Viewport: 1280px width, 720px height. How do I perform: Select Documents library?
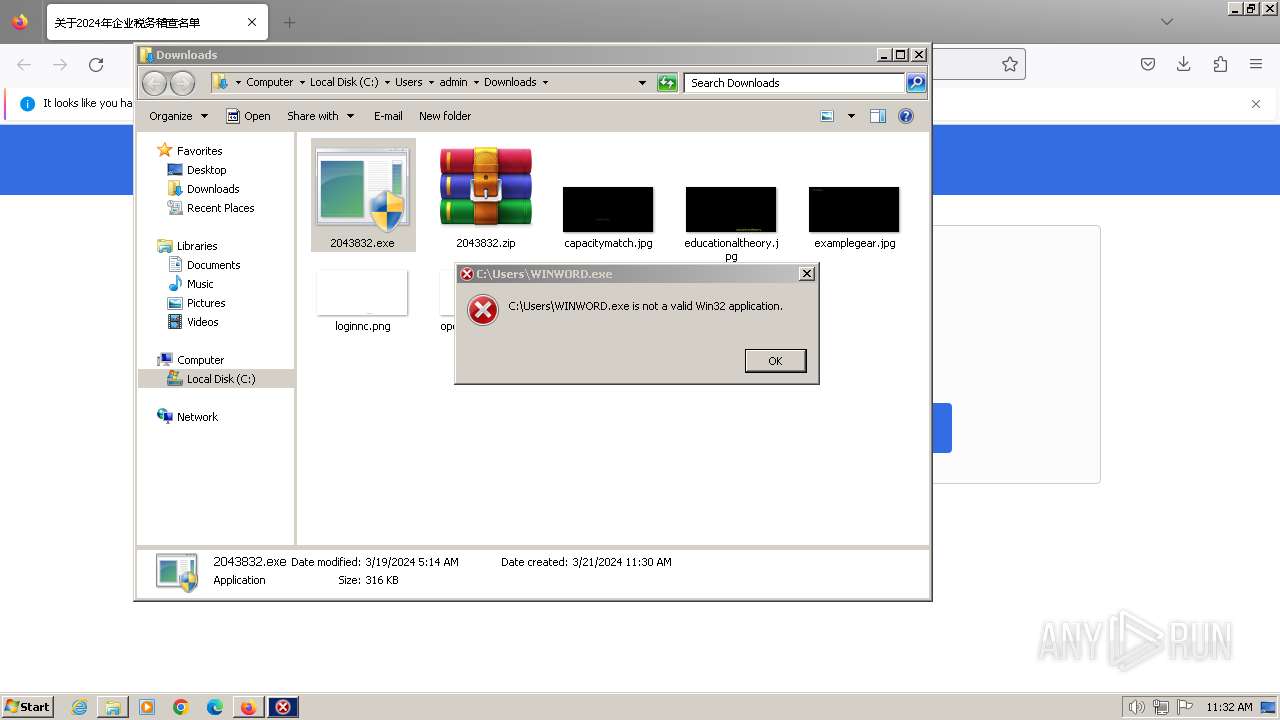click(x=213, y=265)
